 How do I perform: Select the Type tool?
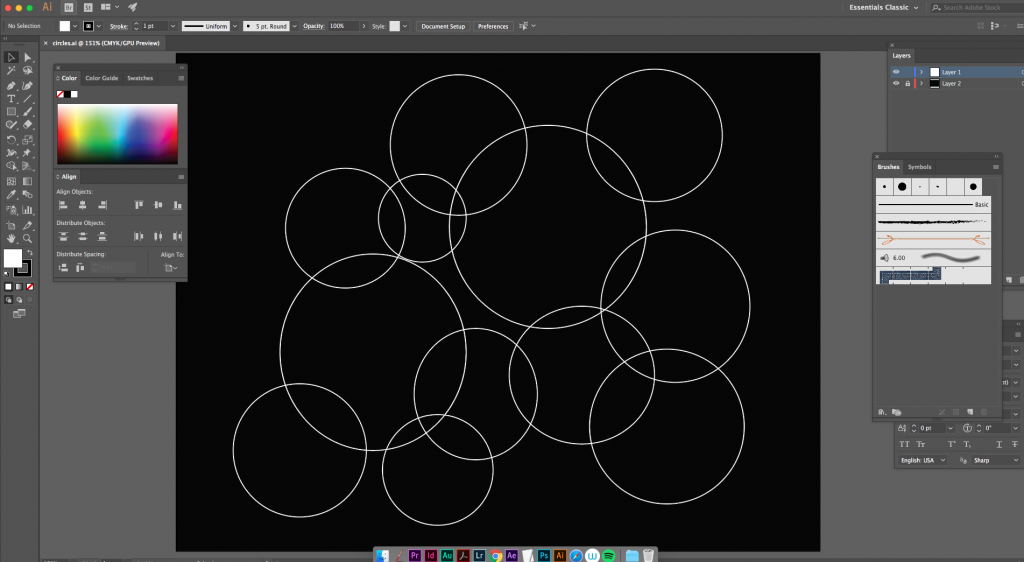click(x=11, y=99)
